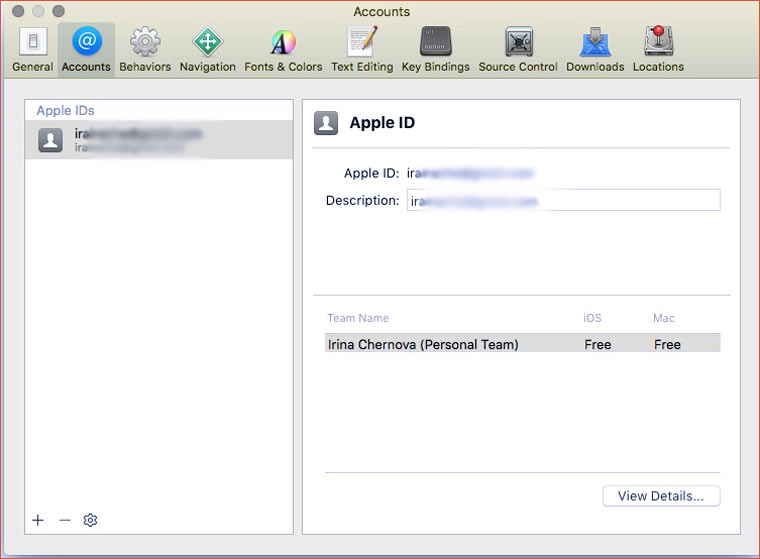Remove selected account with minus button
Image resolution: width=760 pixels, height=559 pixels.
coord(65,520)
